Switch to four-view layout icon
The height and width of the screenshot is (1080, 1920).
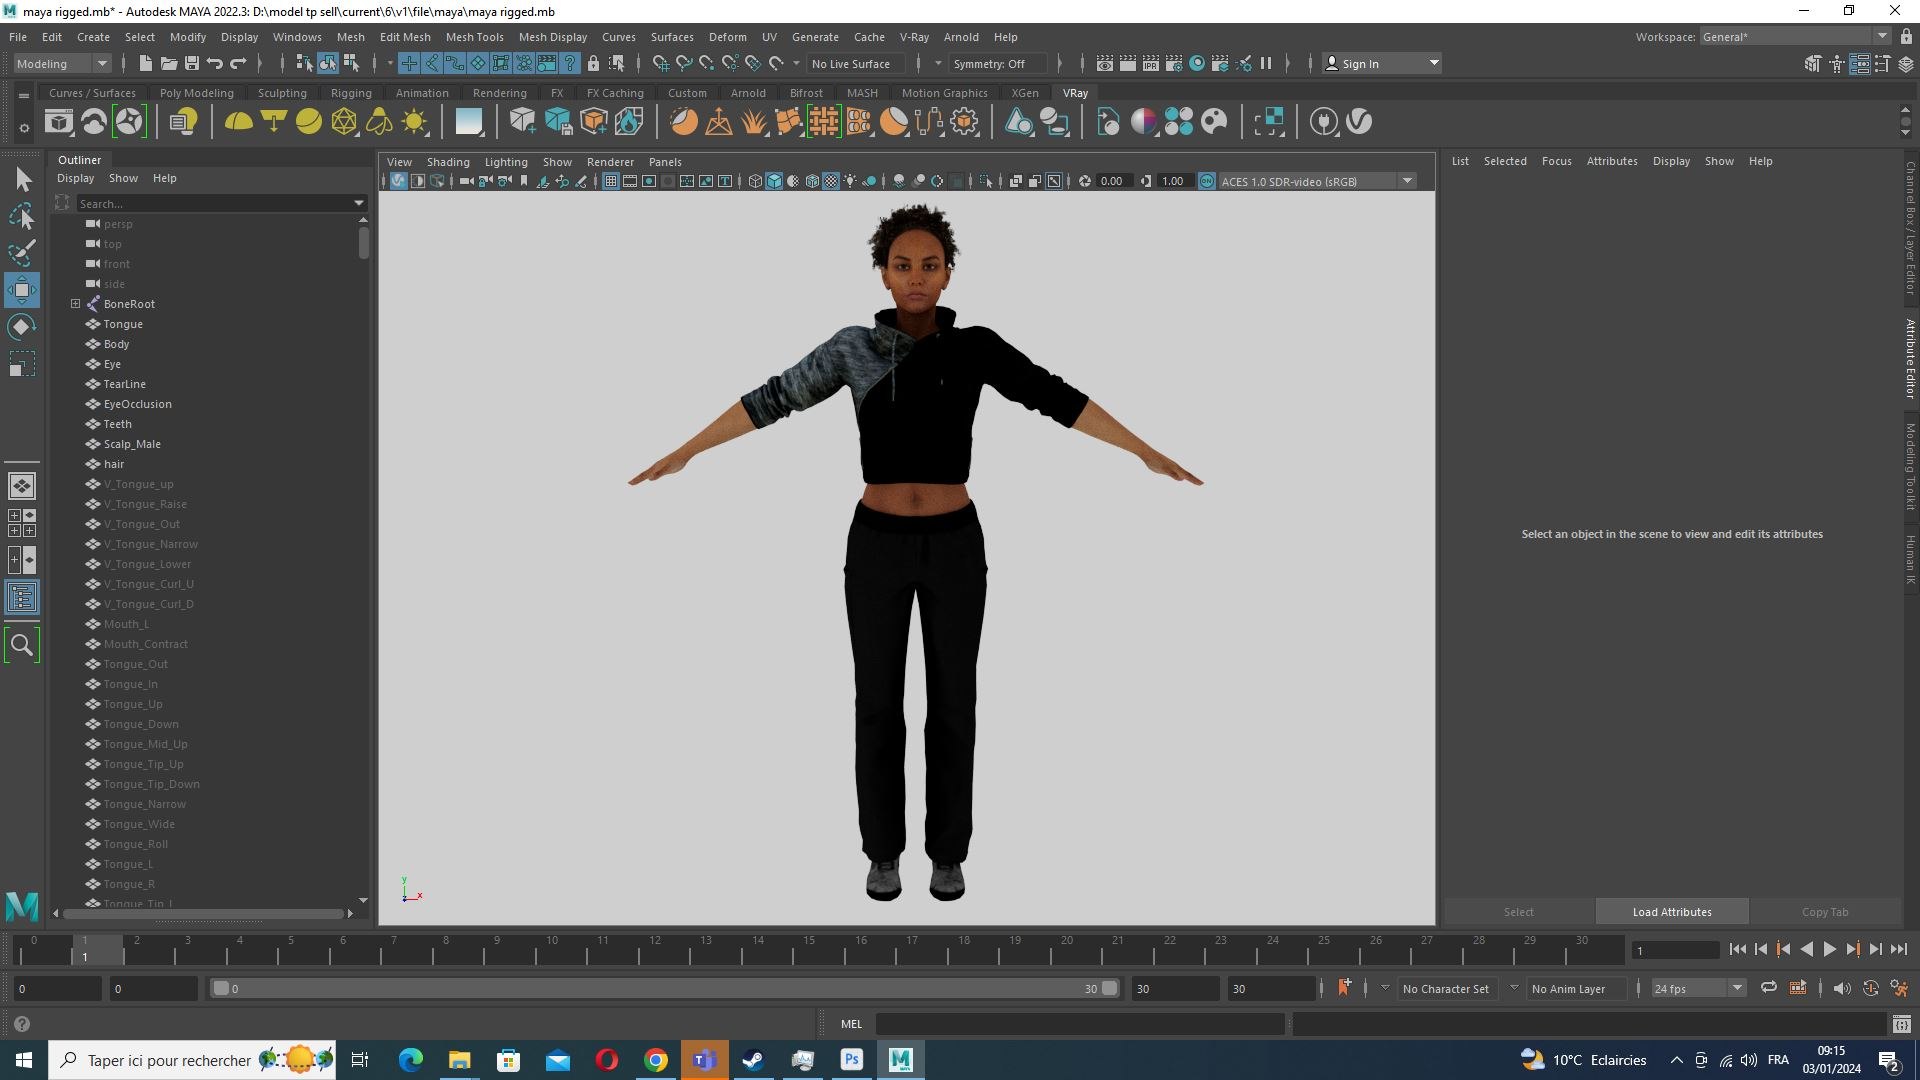click(x=22, y=523)
